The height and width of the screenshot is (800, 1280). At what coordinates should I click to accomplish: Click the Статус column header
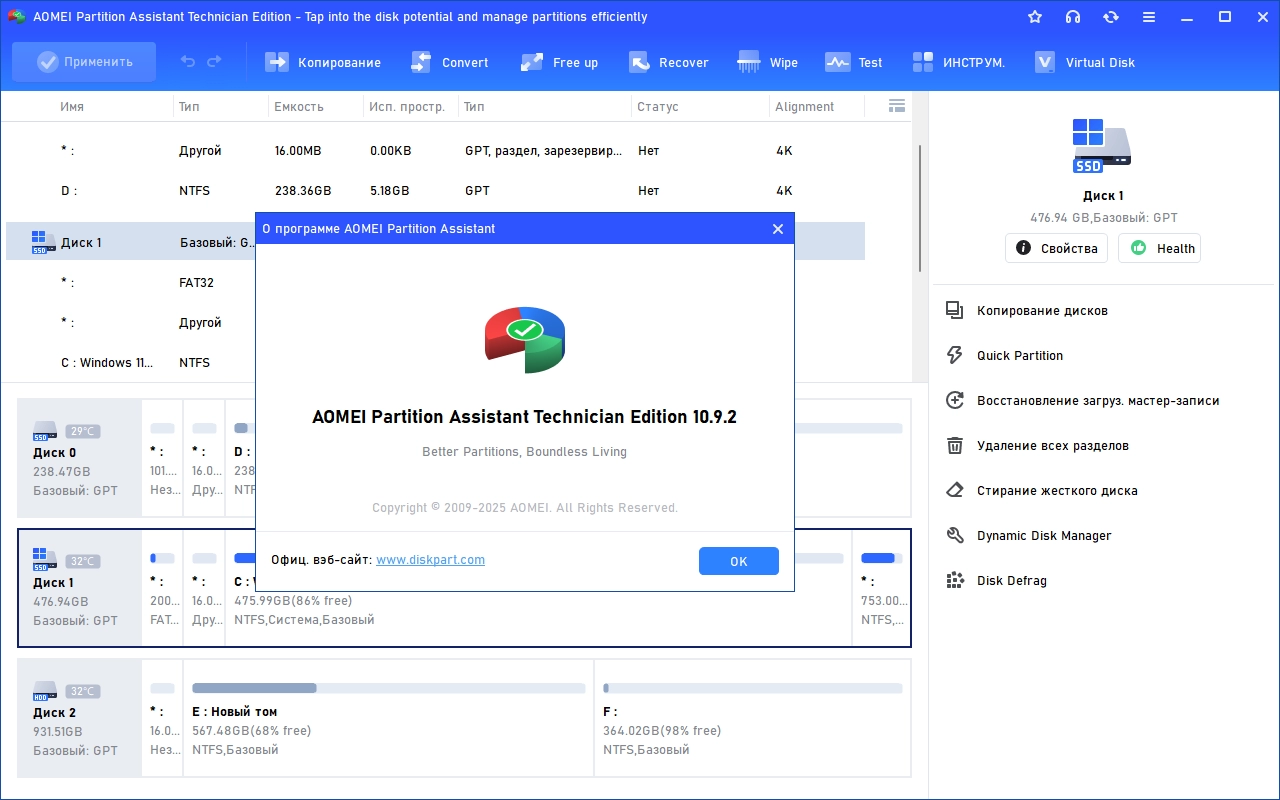[658, 107]
